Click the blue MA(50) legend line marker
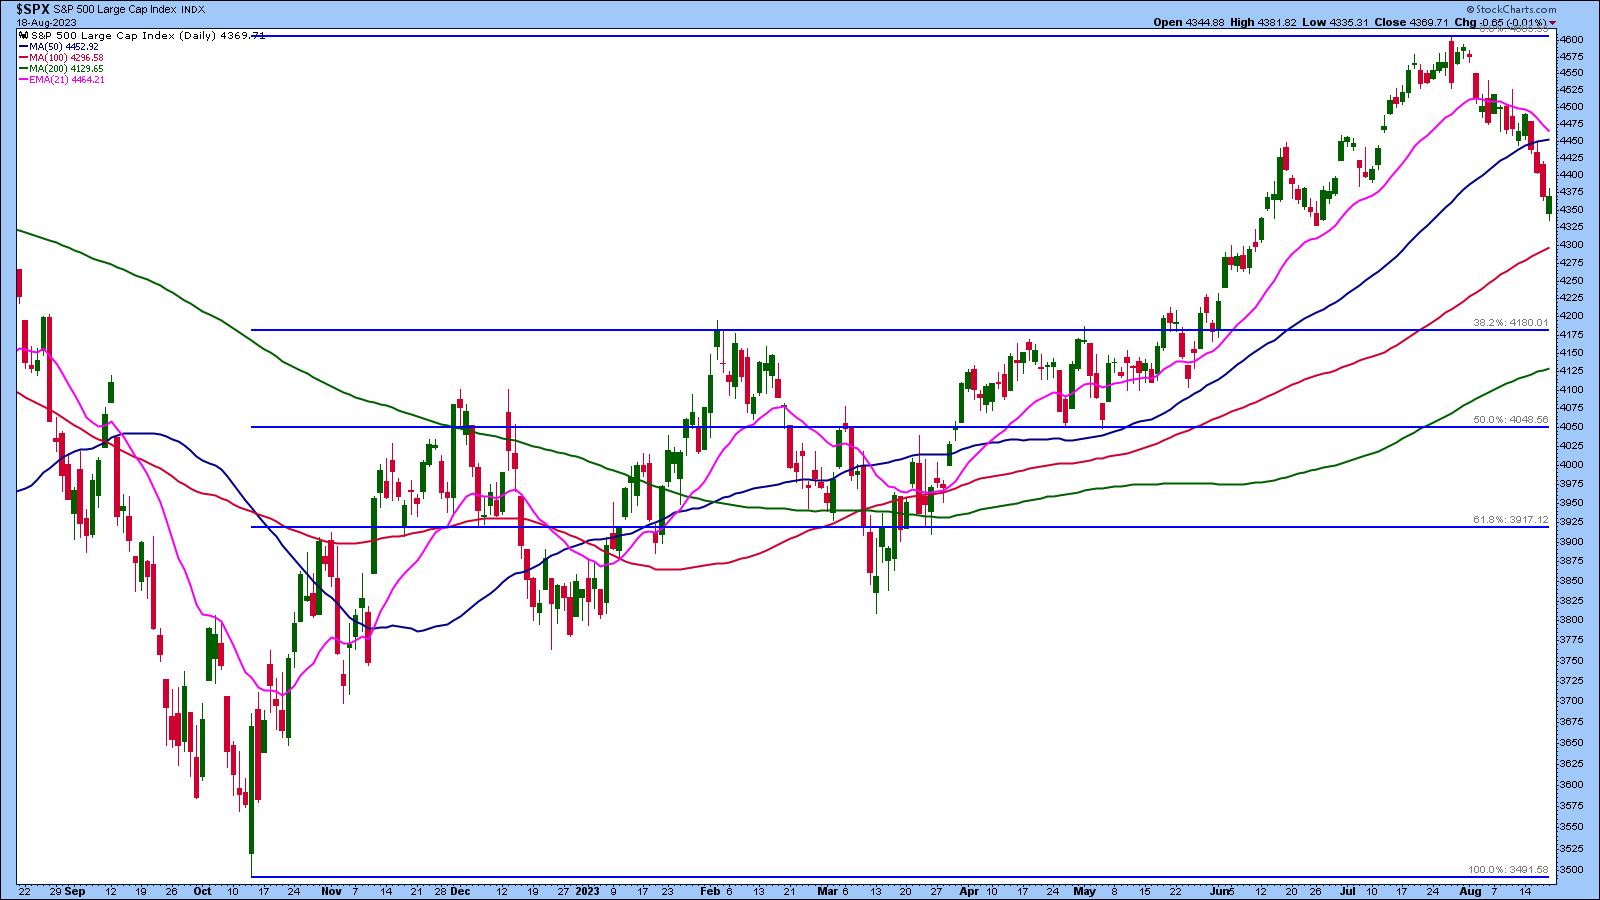Viewport: 1600px width, 900px height. click(x=22, y=46)
